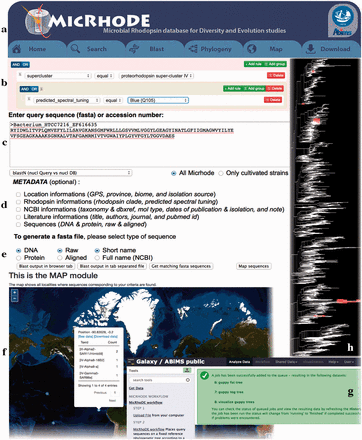Screen dimensions: 362x440
Task: Click Map sequences button
Action: (254, 266)
